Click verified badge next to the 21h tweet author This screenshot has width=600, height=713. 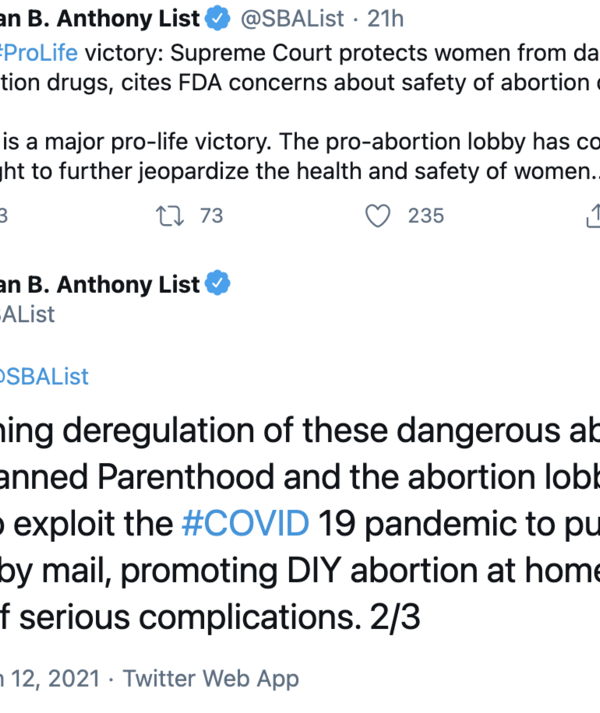217,18
